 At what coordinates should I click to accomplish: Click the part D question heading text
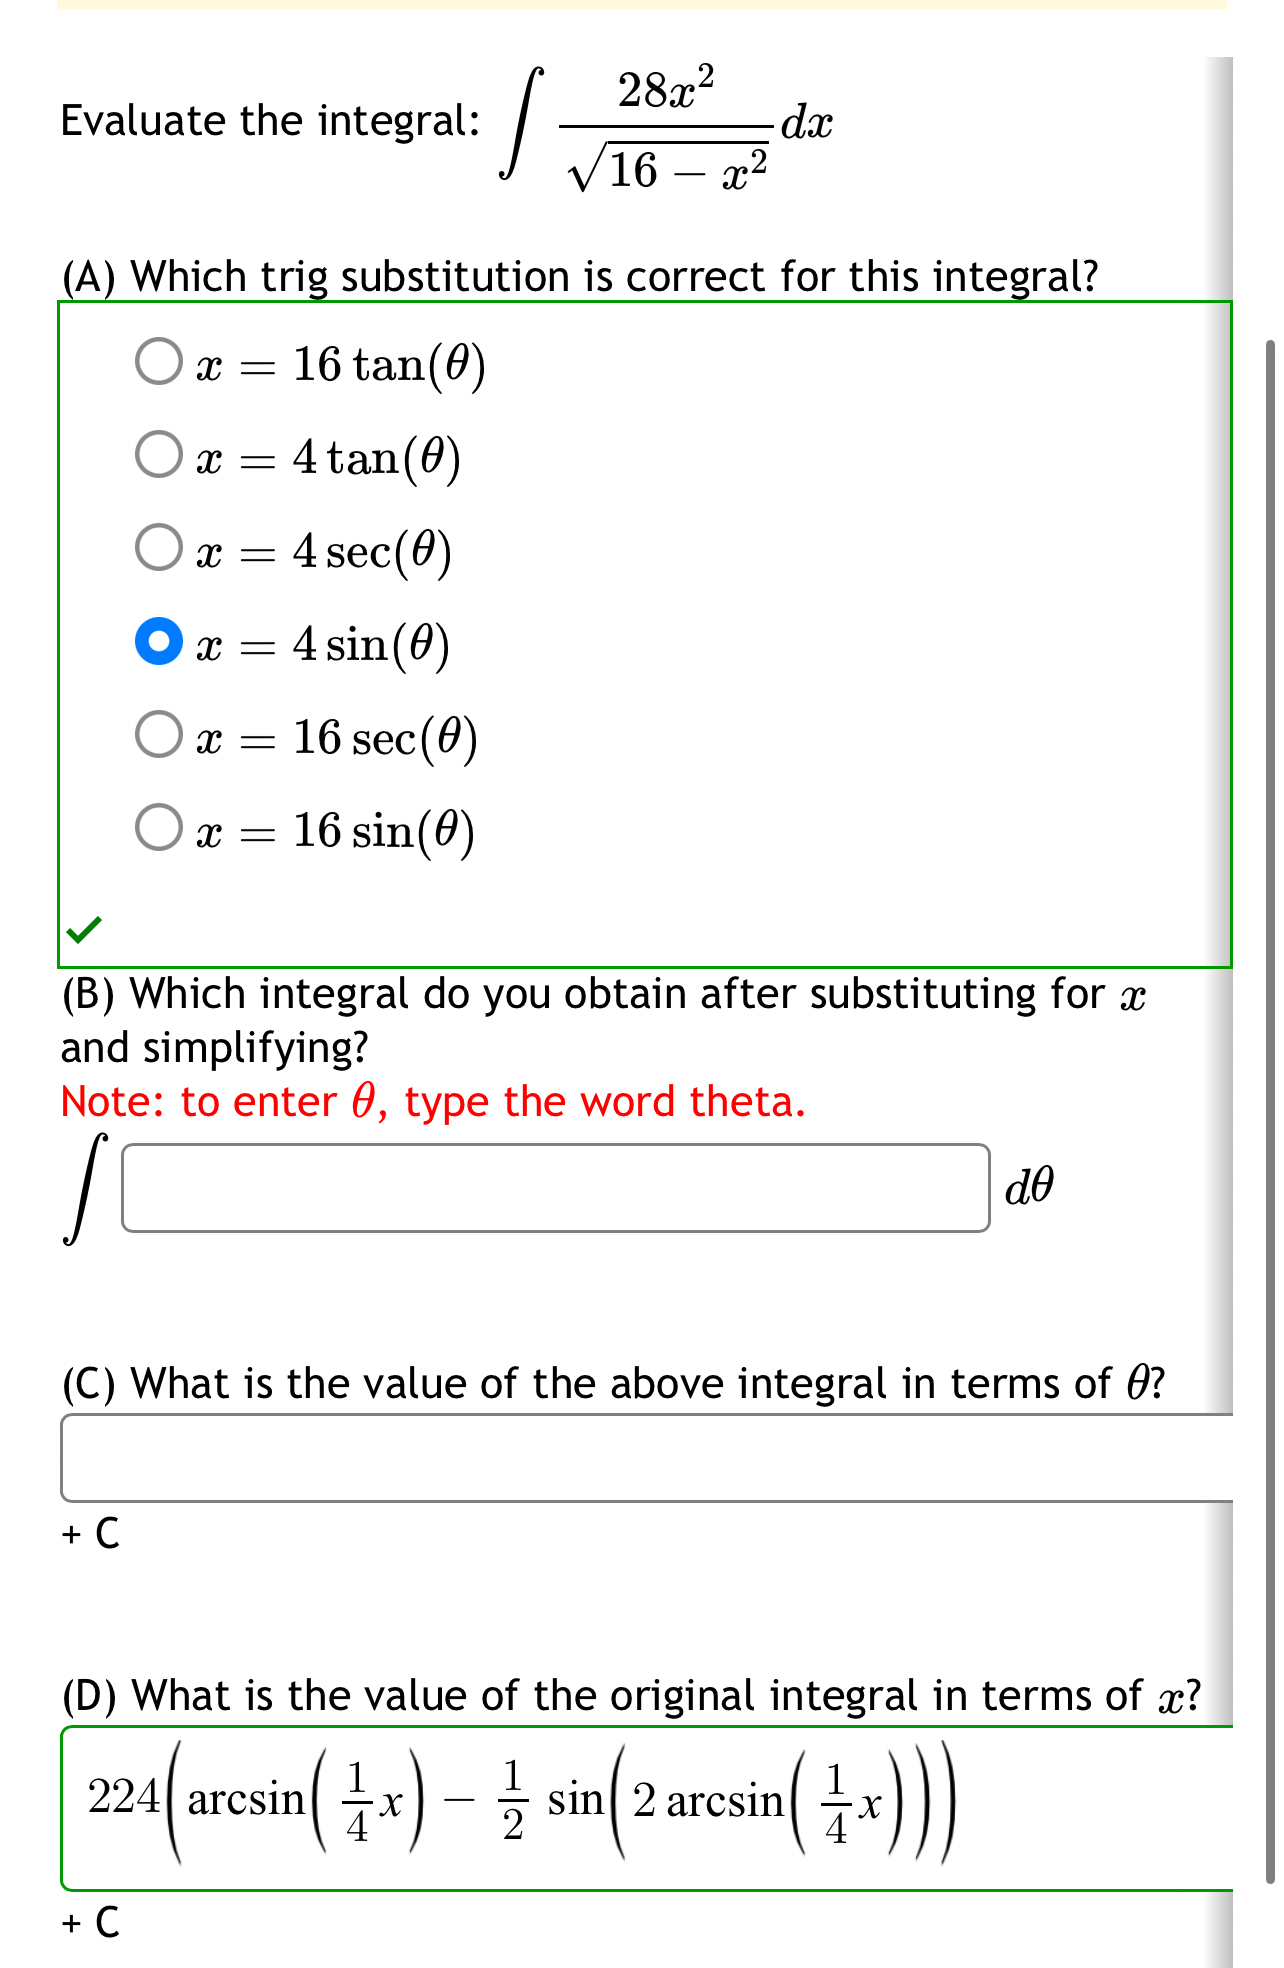pyautogui.click(x=630, y=1694)
